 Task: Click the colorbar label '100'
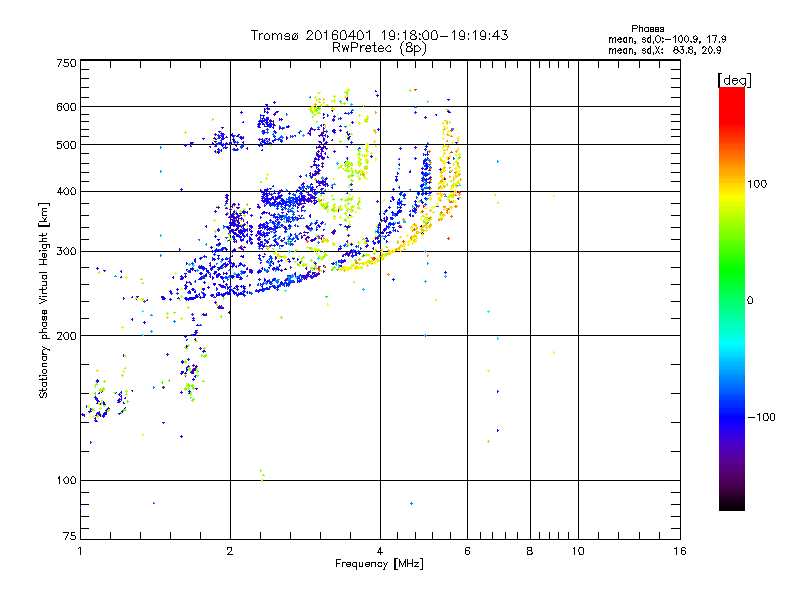tap(757, 184)
